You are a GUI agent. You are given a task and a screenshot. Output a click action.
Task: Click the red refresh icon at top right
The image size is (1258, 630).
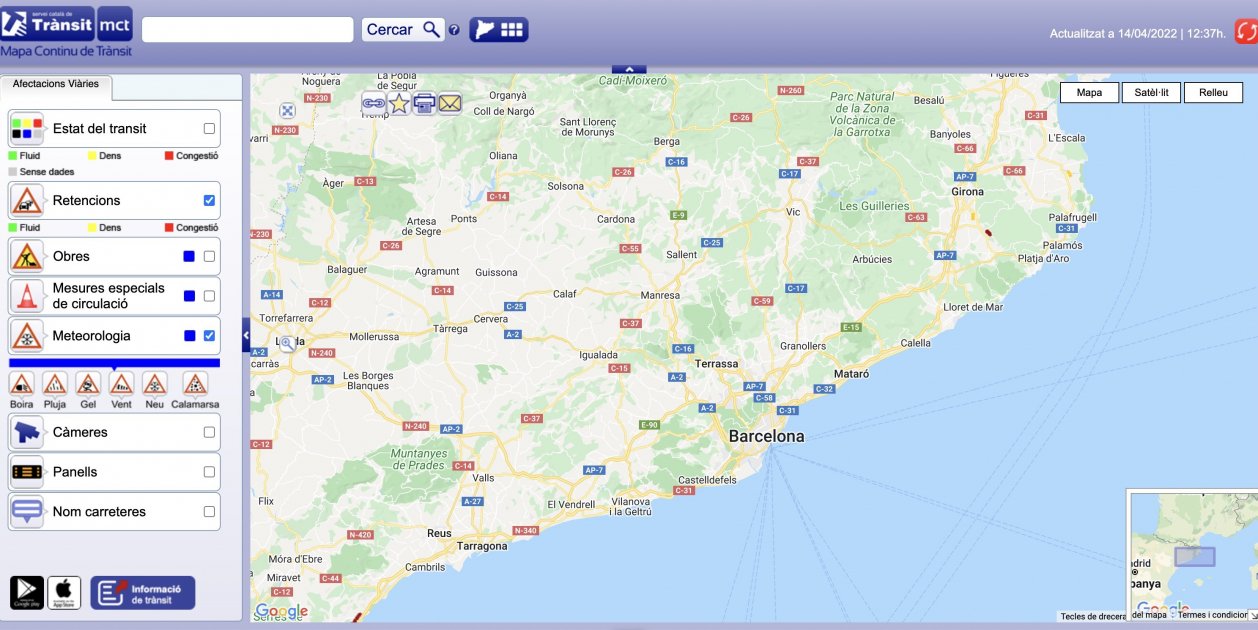[x=1246, y=32]
